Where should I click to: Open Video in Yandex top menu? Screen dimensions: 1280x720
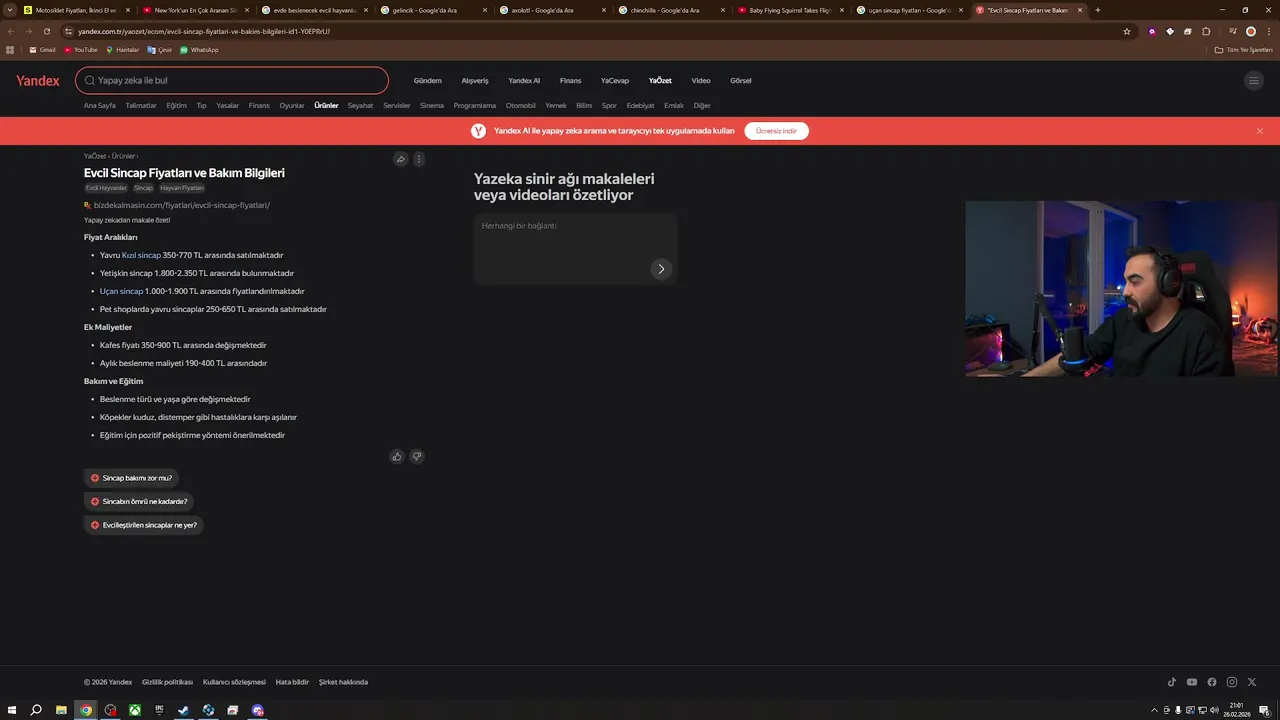(701, 81)
